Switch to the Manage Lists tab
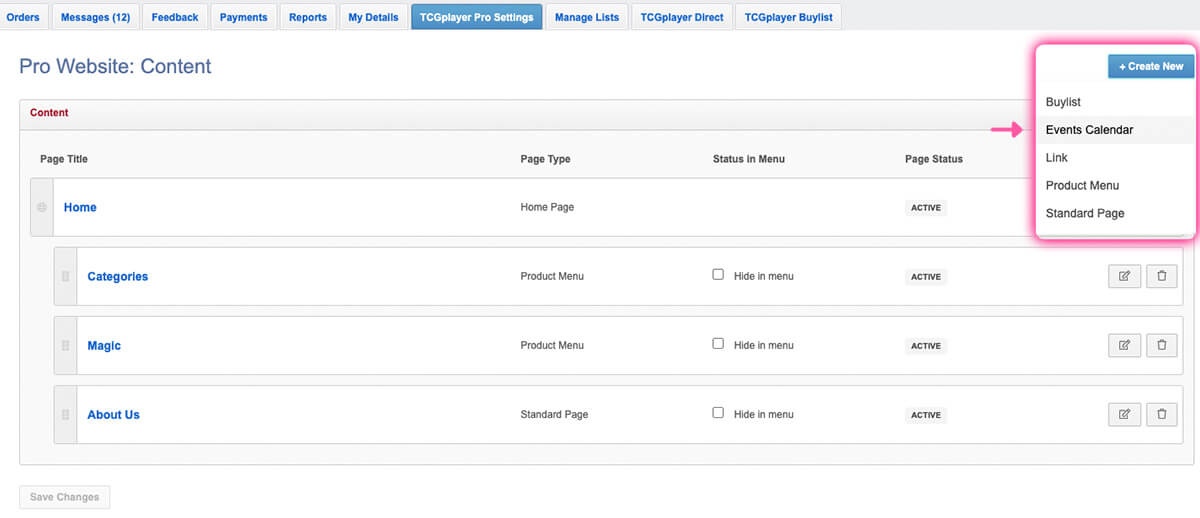The width and height of the screenshot is (1200, 518). [x=587, y=17]
